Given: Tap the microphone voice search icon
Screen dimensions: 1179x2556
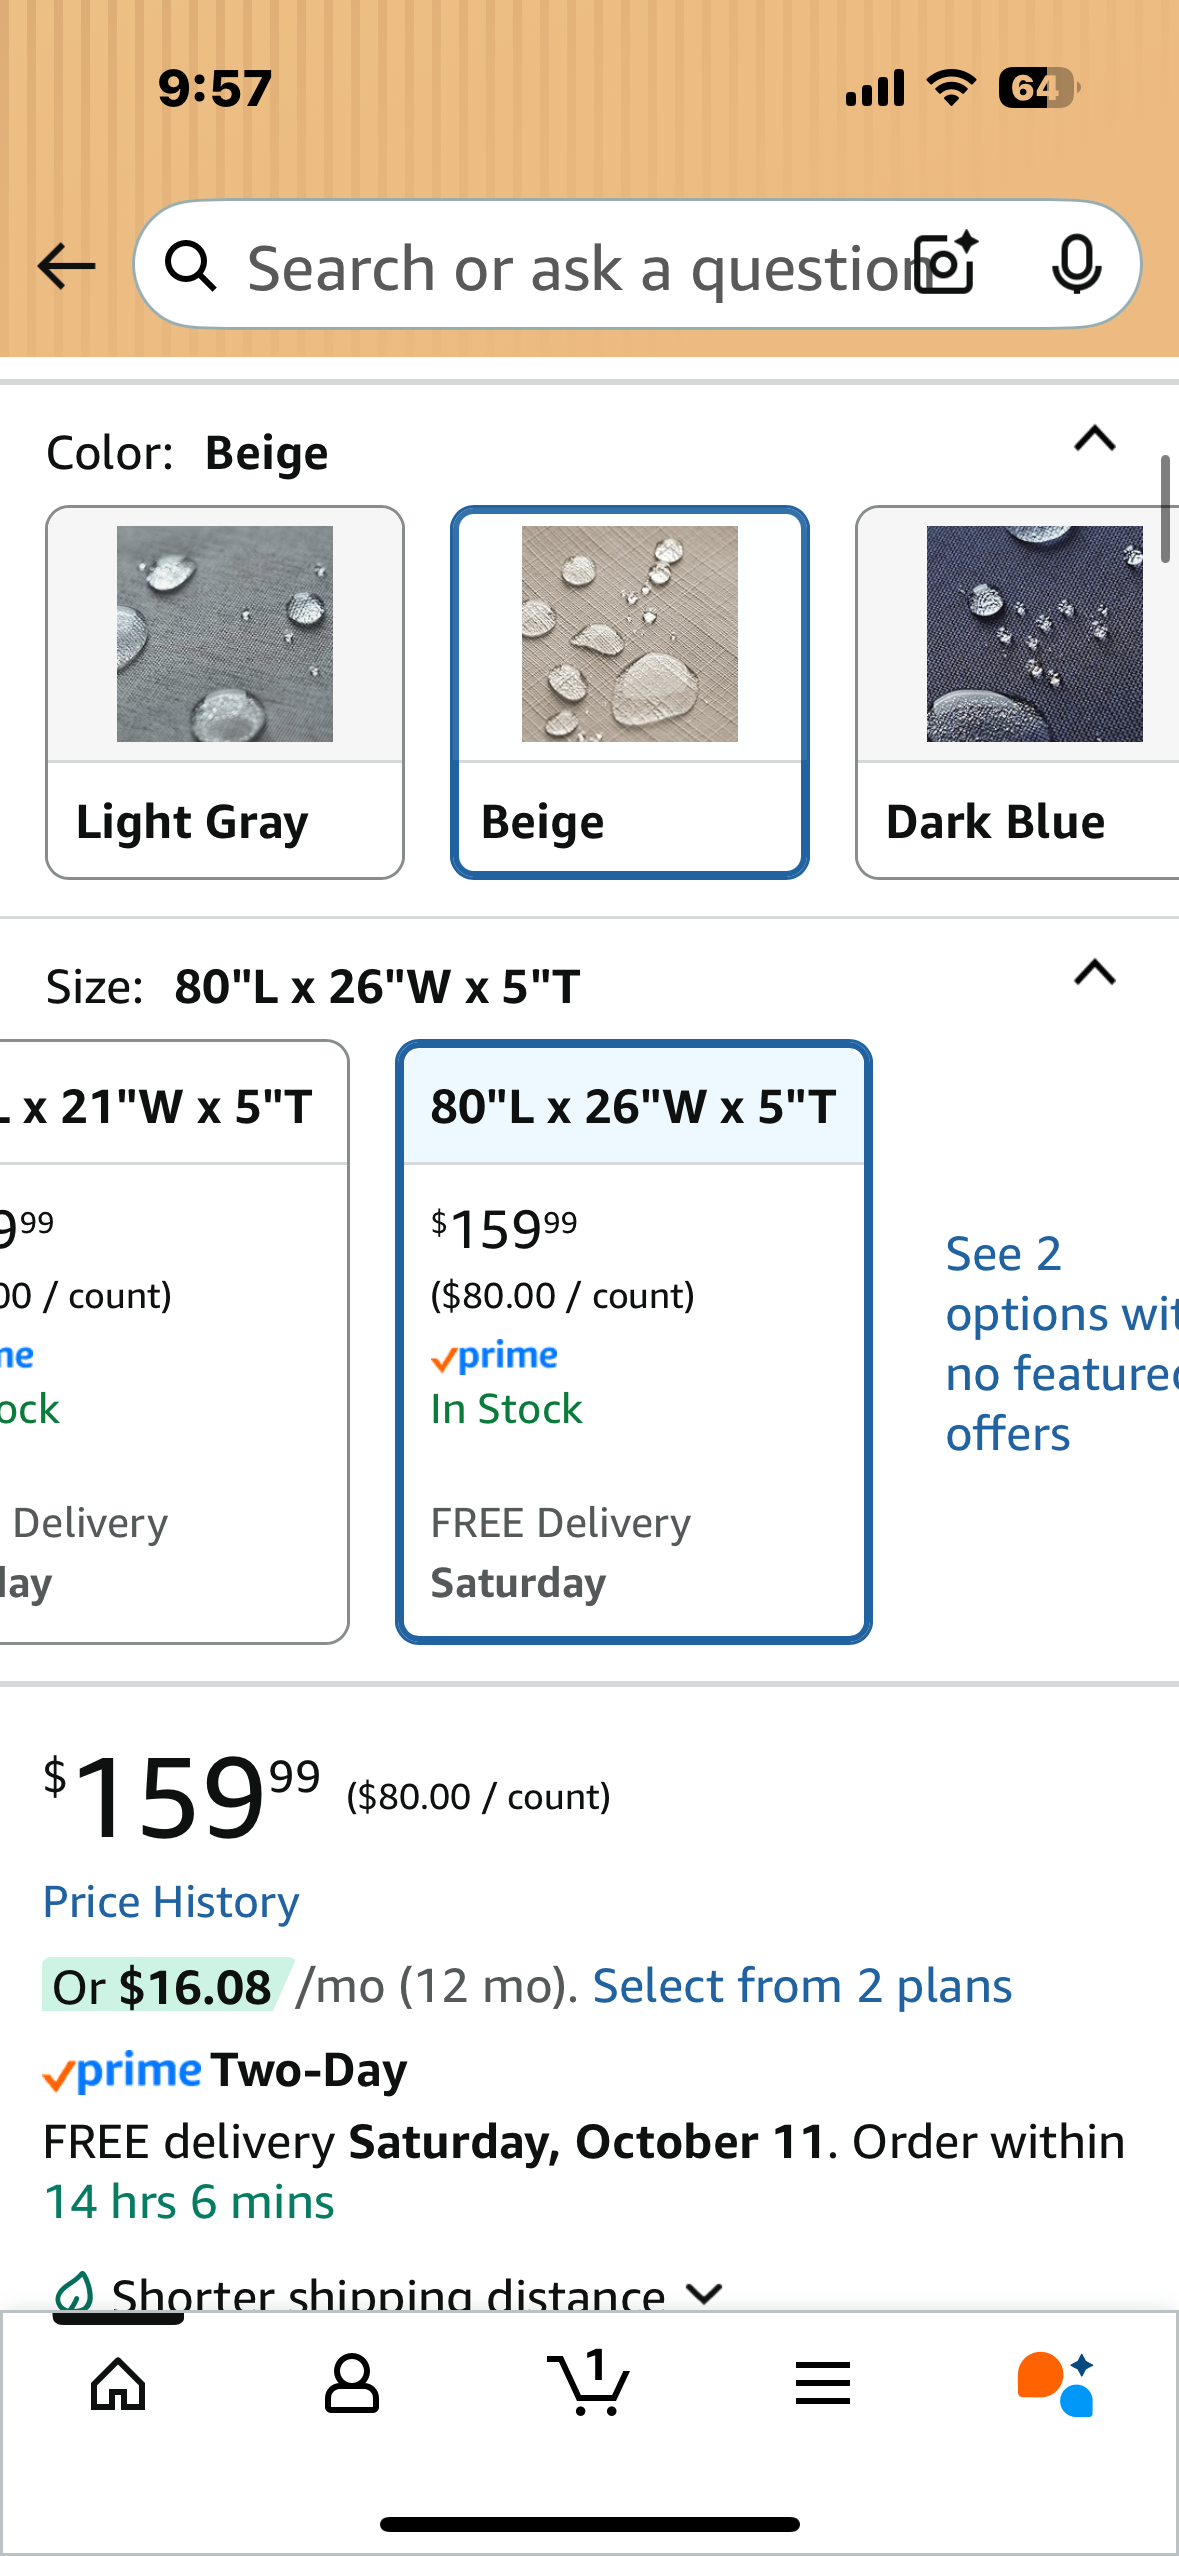Looking at the screenshot, I should (1076, 265).
